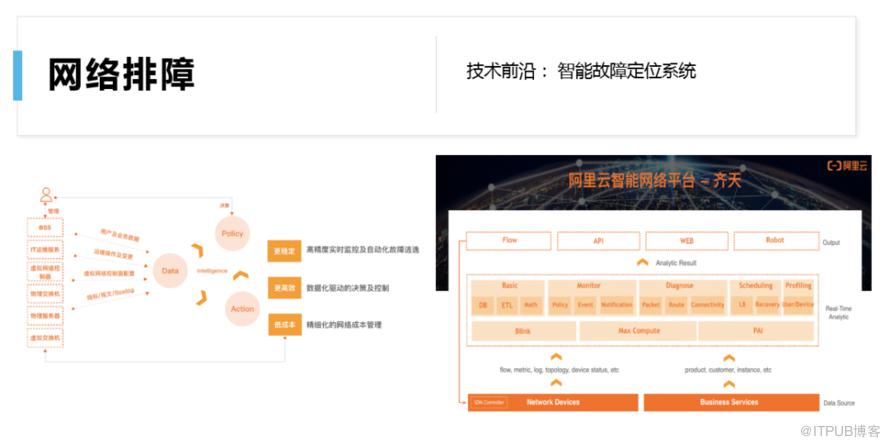Select the Action circle node
This screenshot has height=446, width=890.
click(x=242, y=309)
